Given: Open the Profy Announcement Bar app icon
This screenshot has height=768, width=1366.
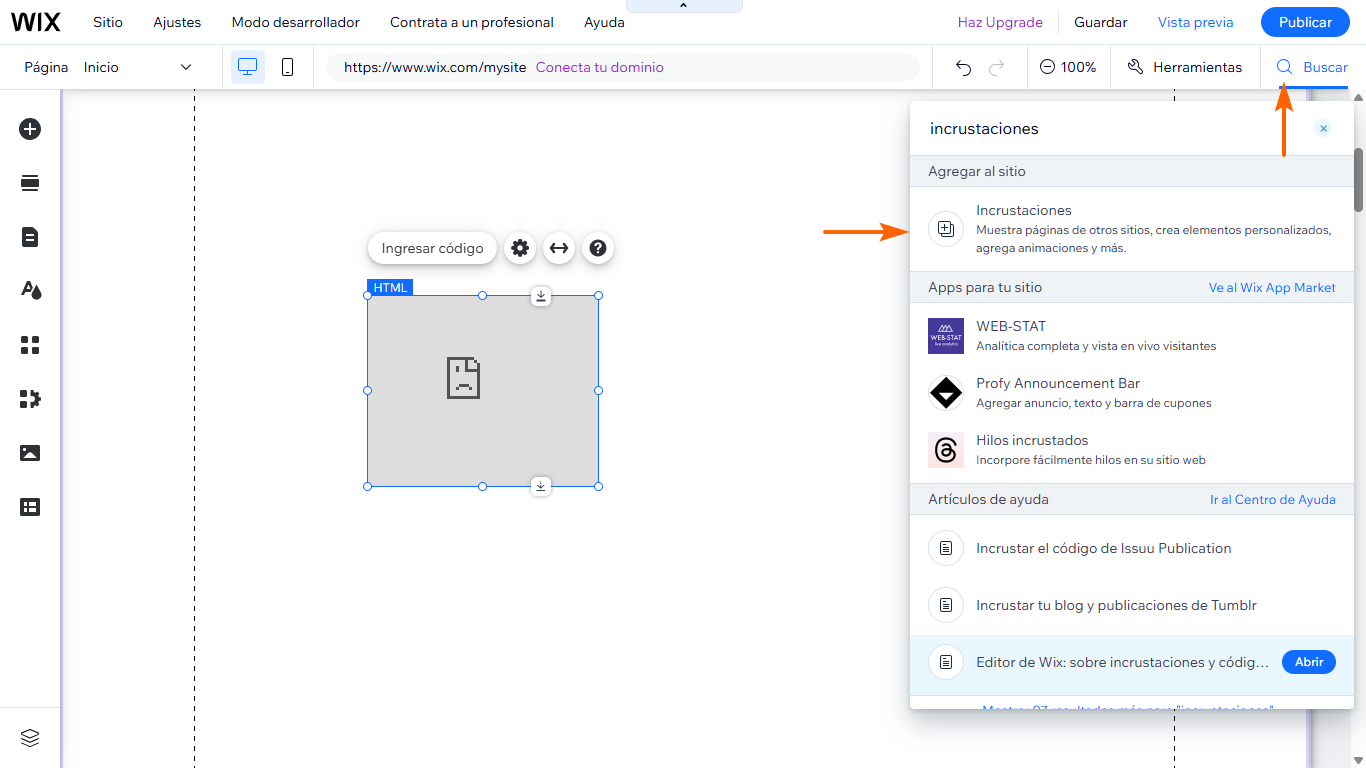Looking at the screenshot, I should 946,393.
